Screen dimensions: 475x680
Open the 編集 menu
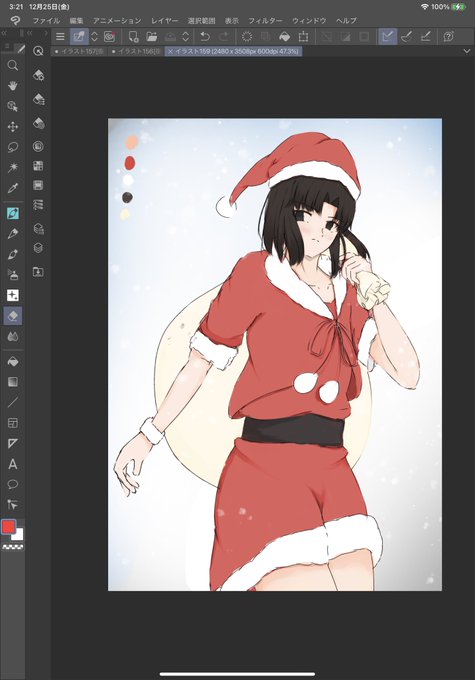(x=76, y=20)
